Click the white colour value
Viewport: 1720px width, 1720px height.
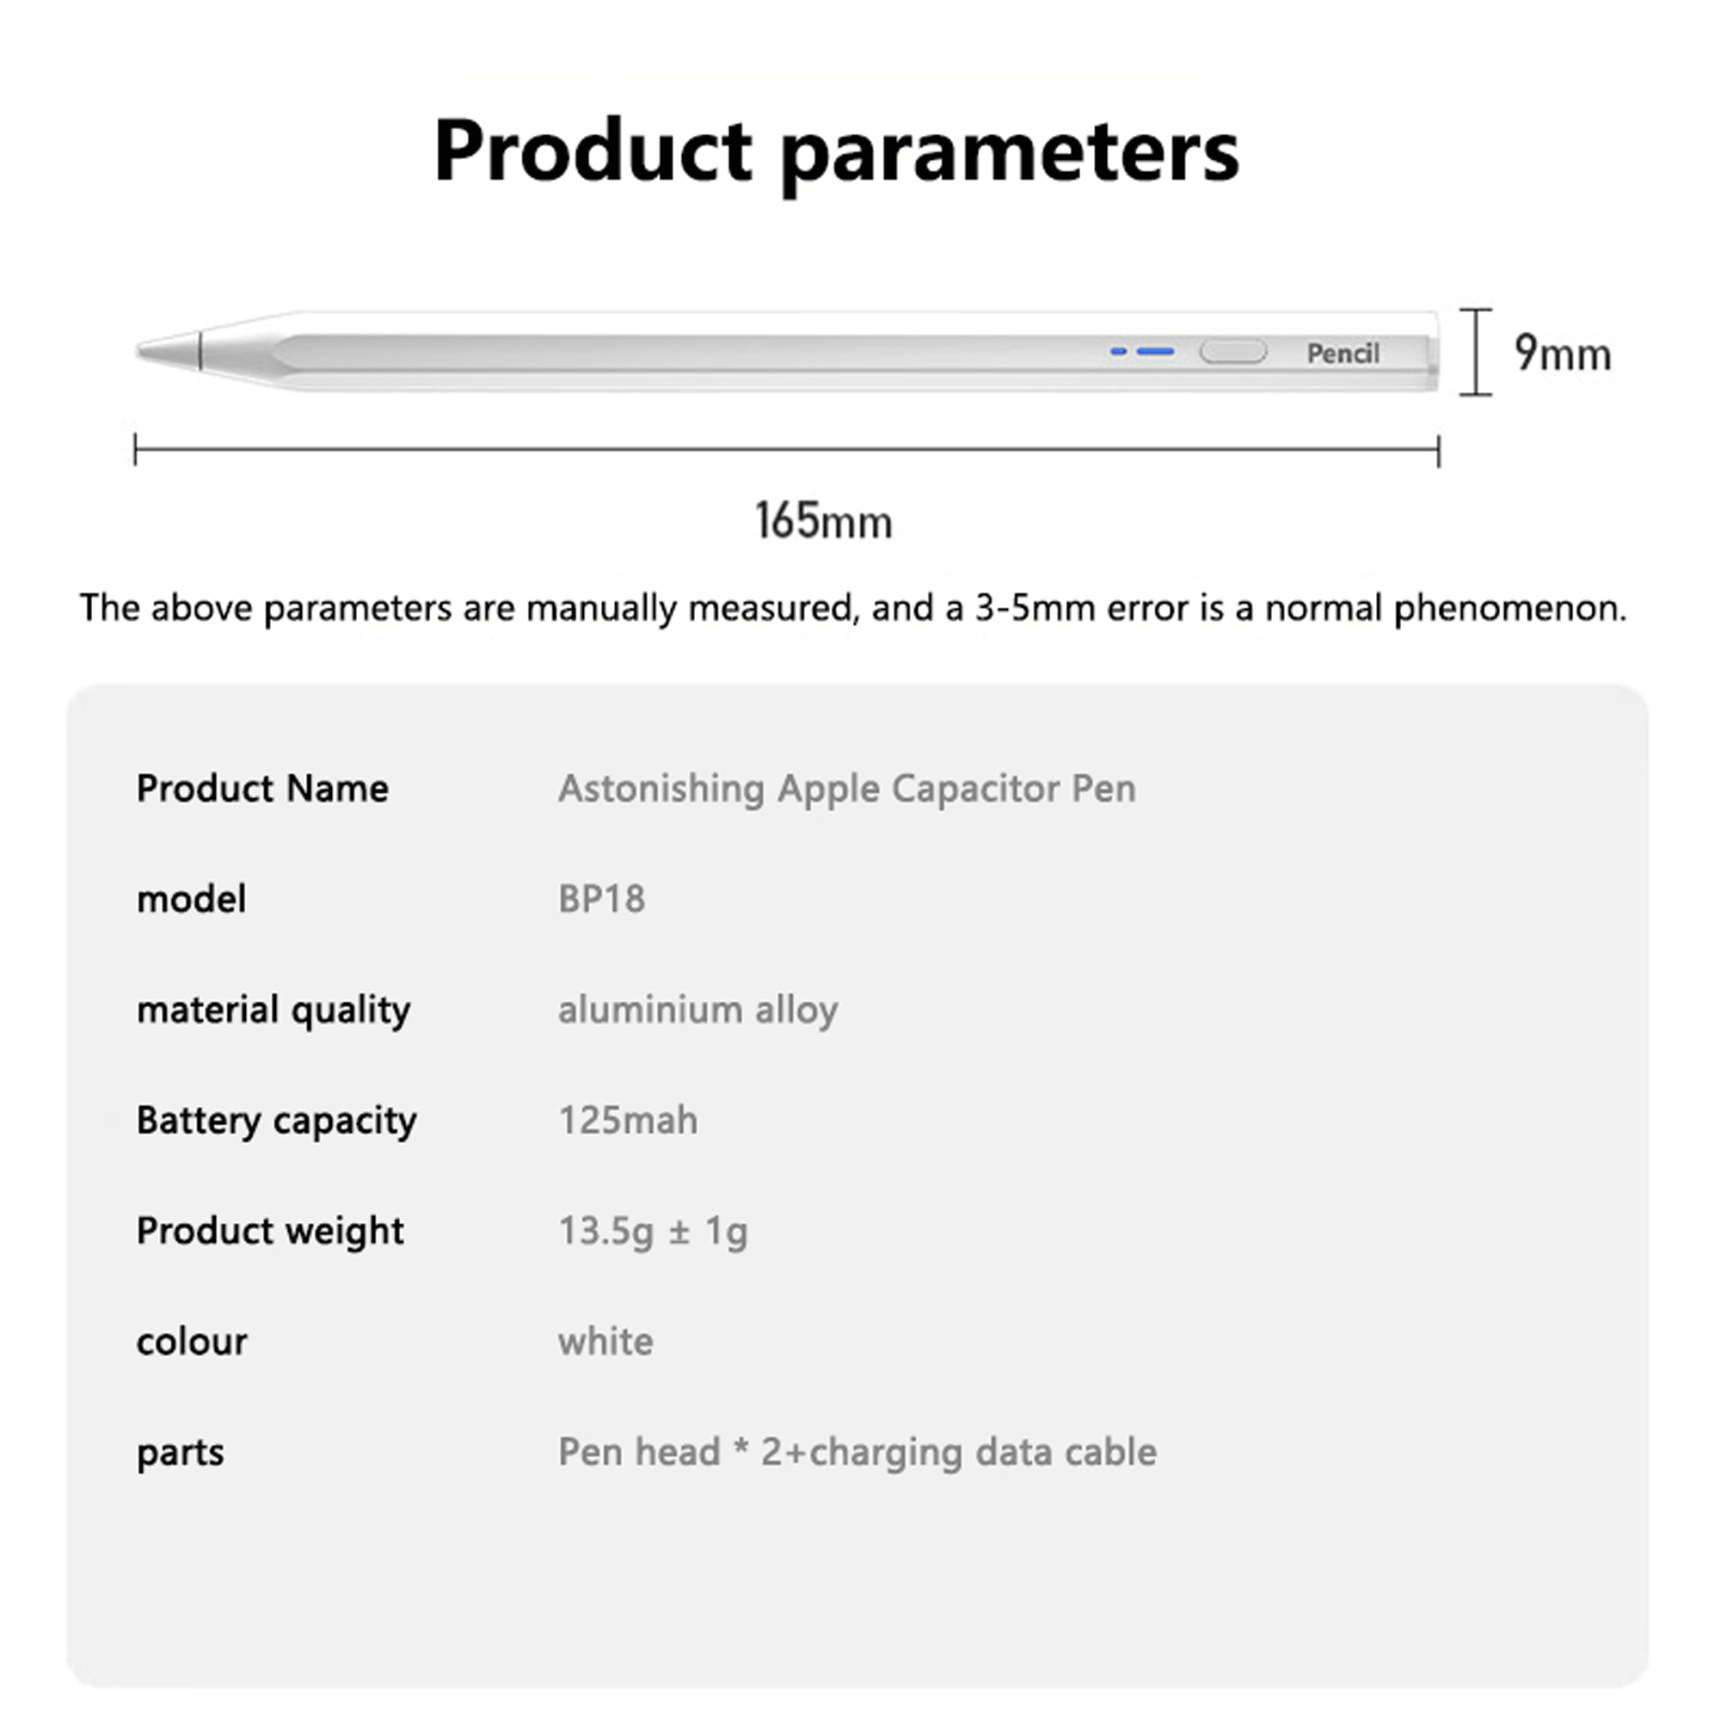coord(605,1341)
